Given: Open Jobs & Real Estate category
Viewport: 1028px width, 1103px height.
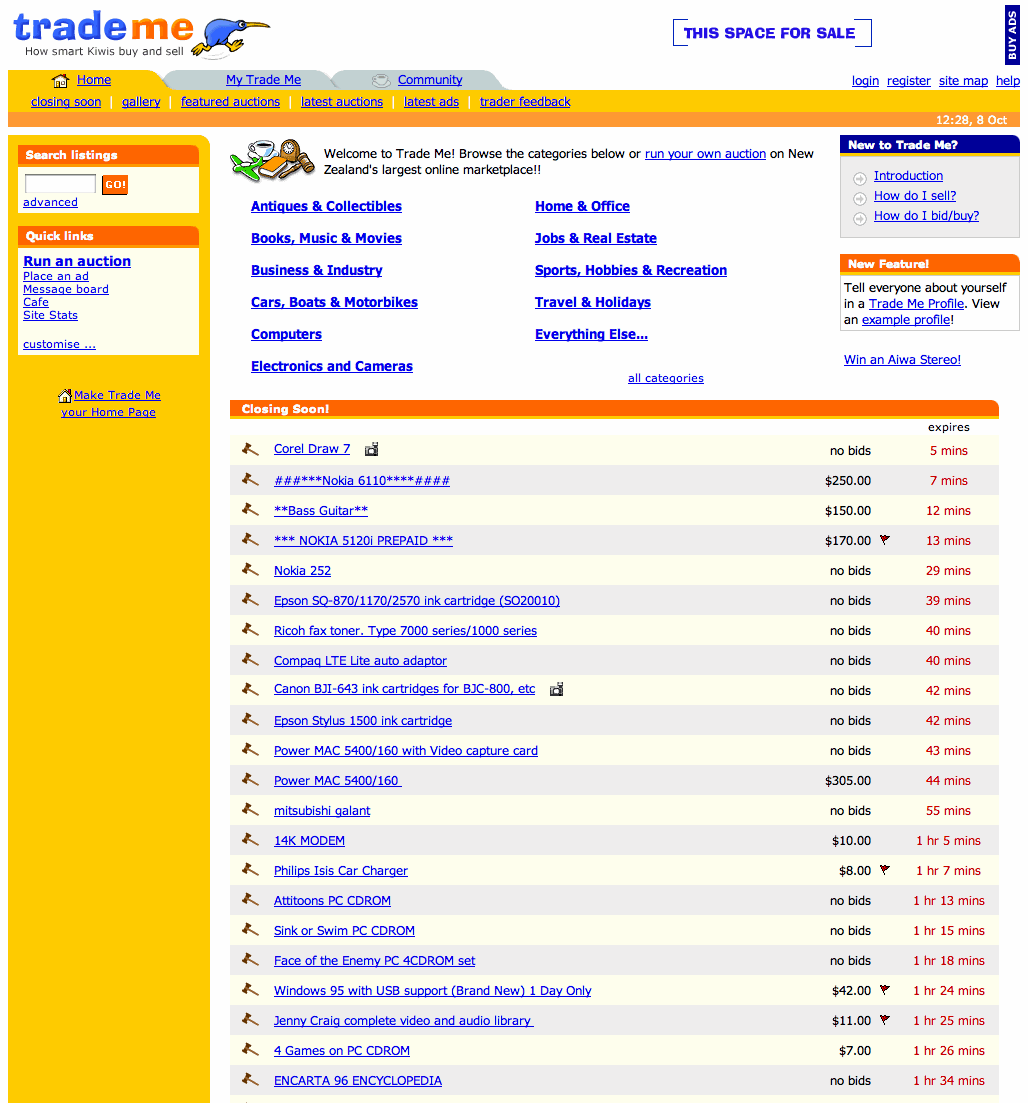Looking at the screenshot, I should (x=595, y=238).
